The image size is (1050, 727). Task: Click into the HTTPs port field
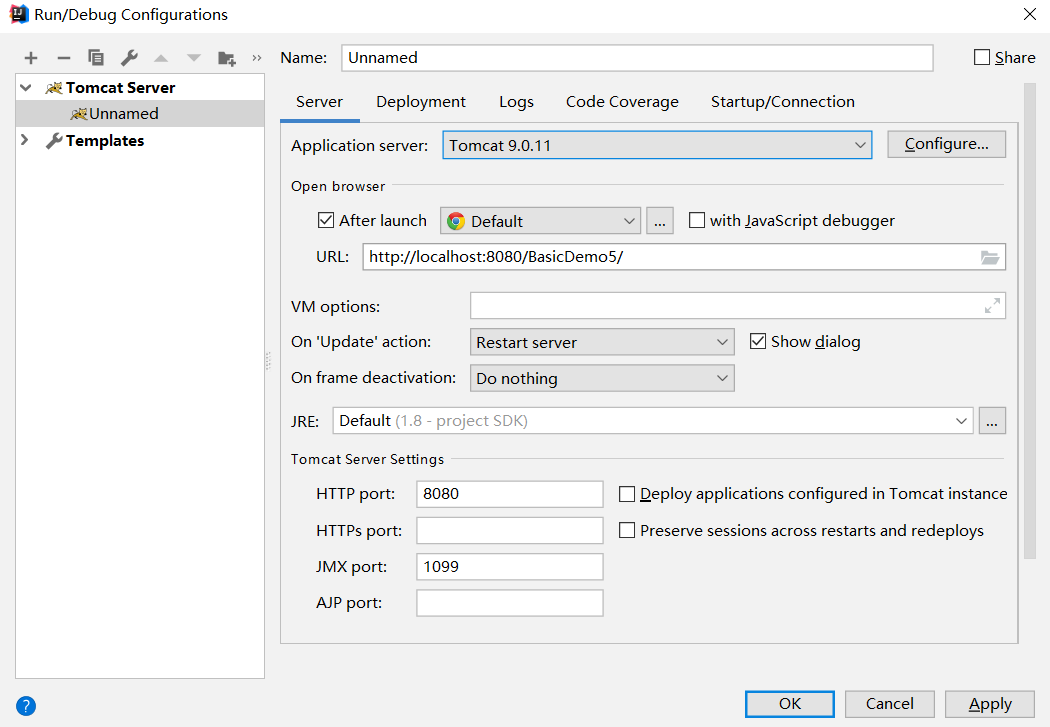509,531
